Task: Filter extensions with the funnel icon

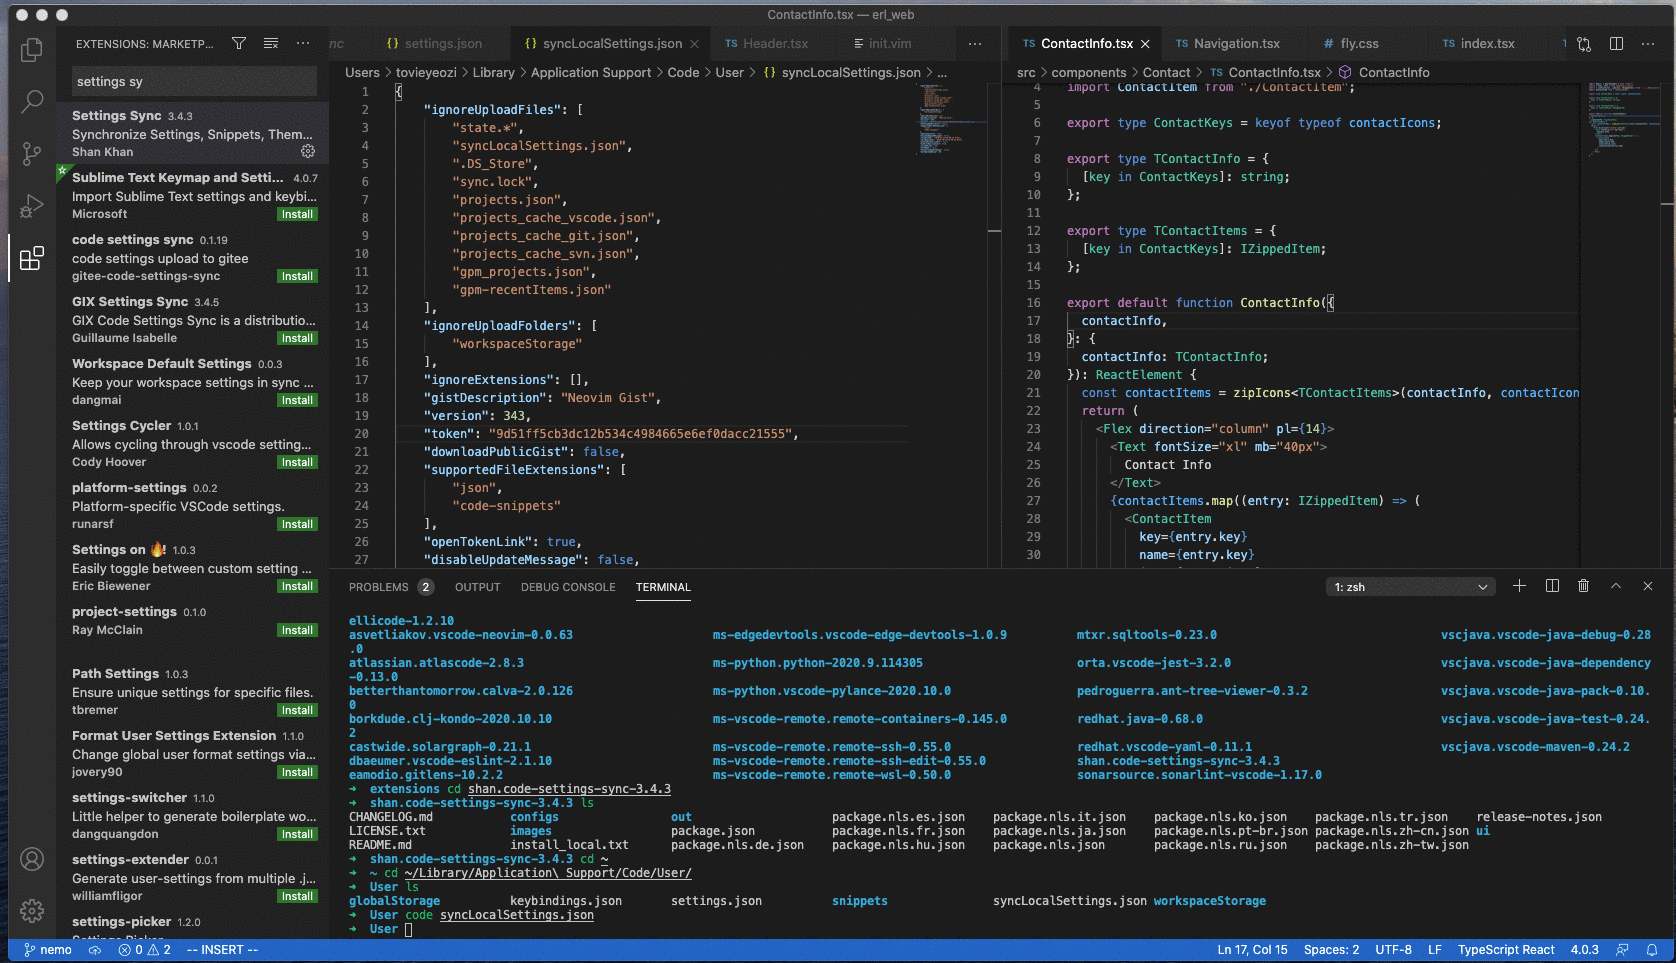Action: tap(239, 43)
